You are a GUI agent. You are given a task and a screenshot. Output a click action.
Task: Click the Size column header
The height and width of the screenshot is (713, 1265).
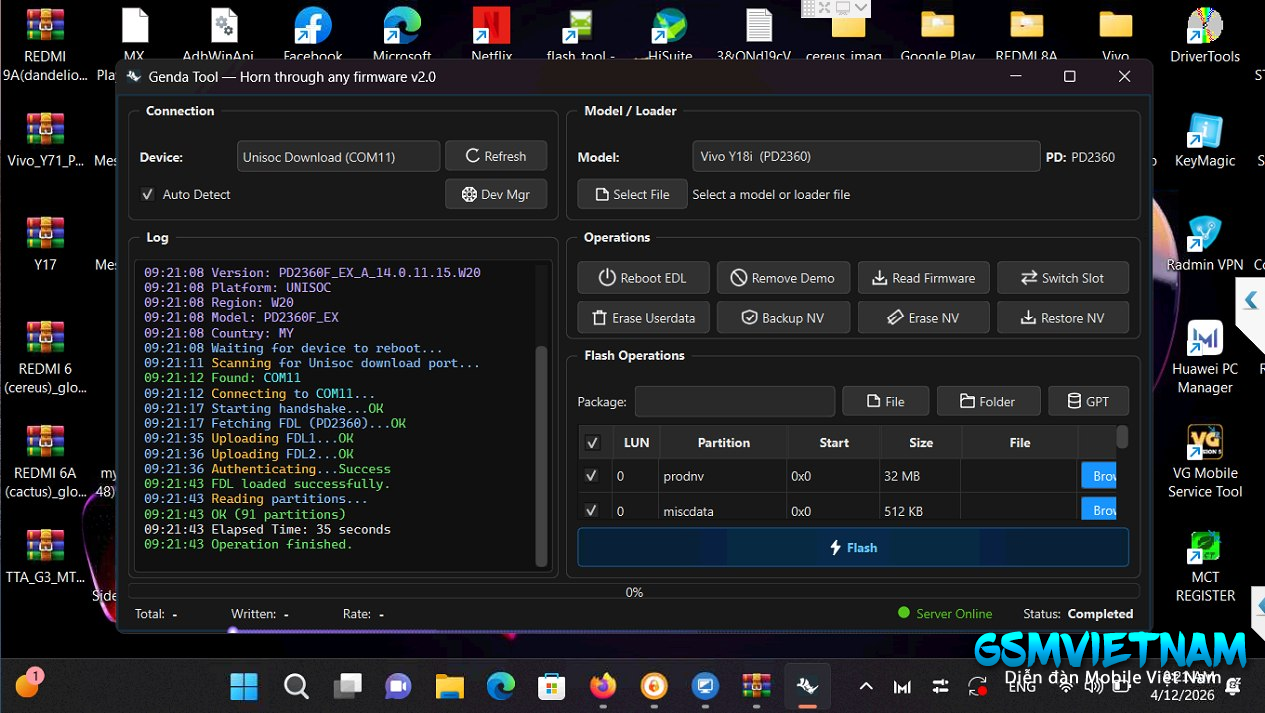pos(920,443)
